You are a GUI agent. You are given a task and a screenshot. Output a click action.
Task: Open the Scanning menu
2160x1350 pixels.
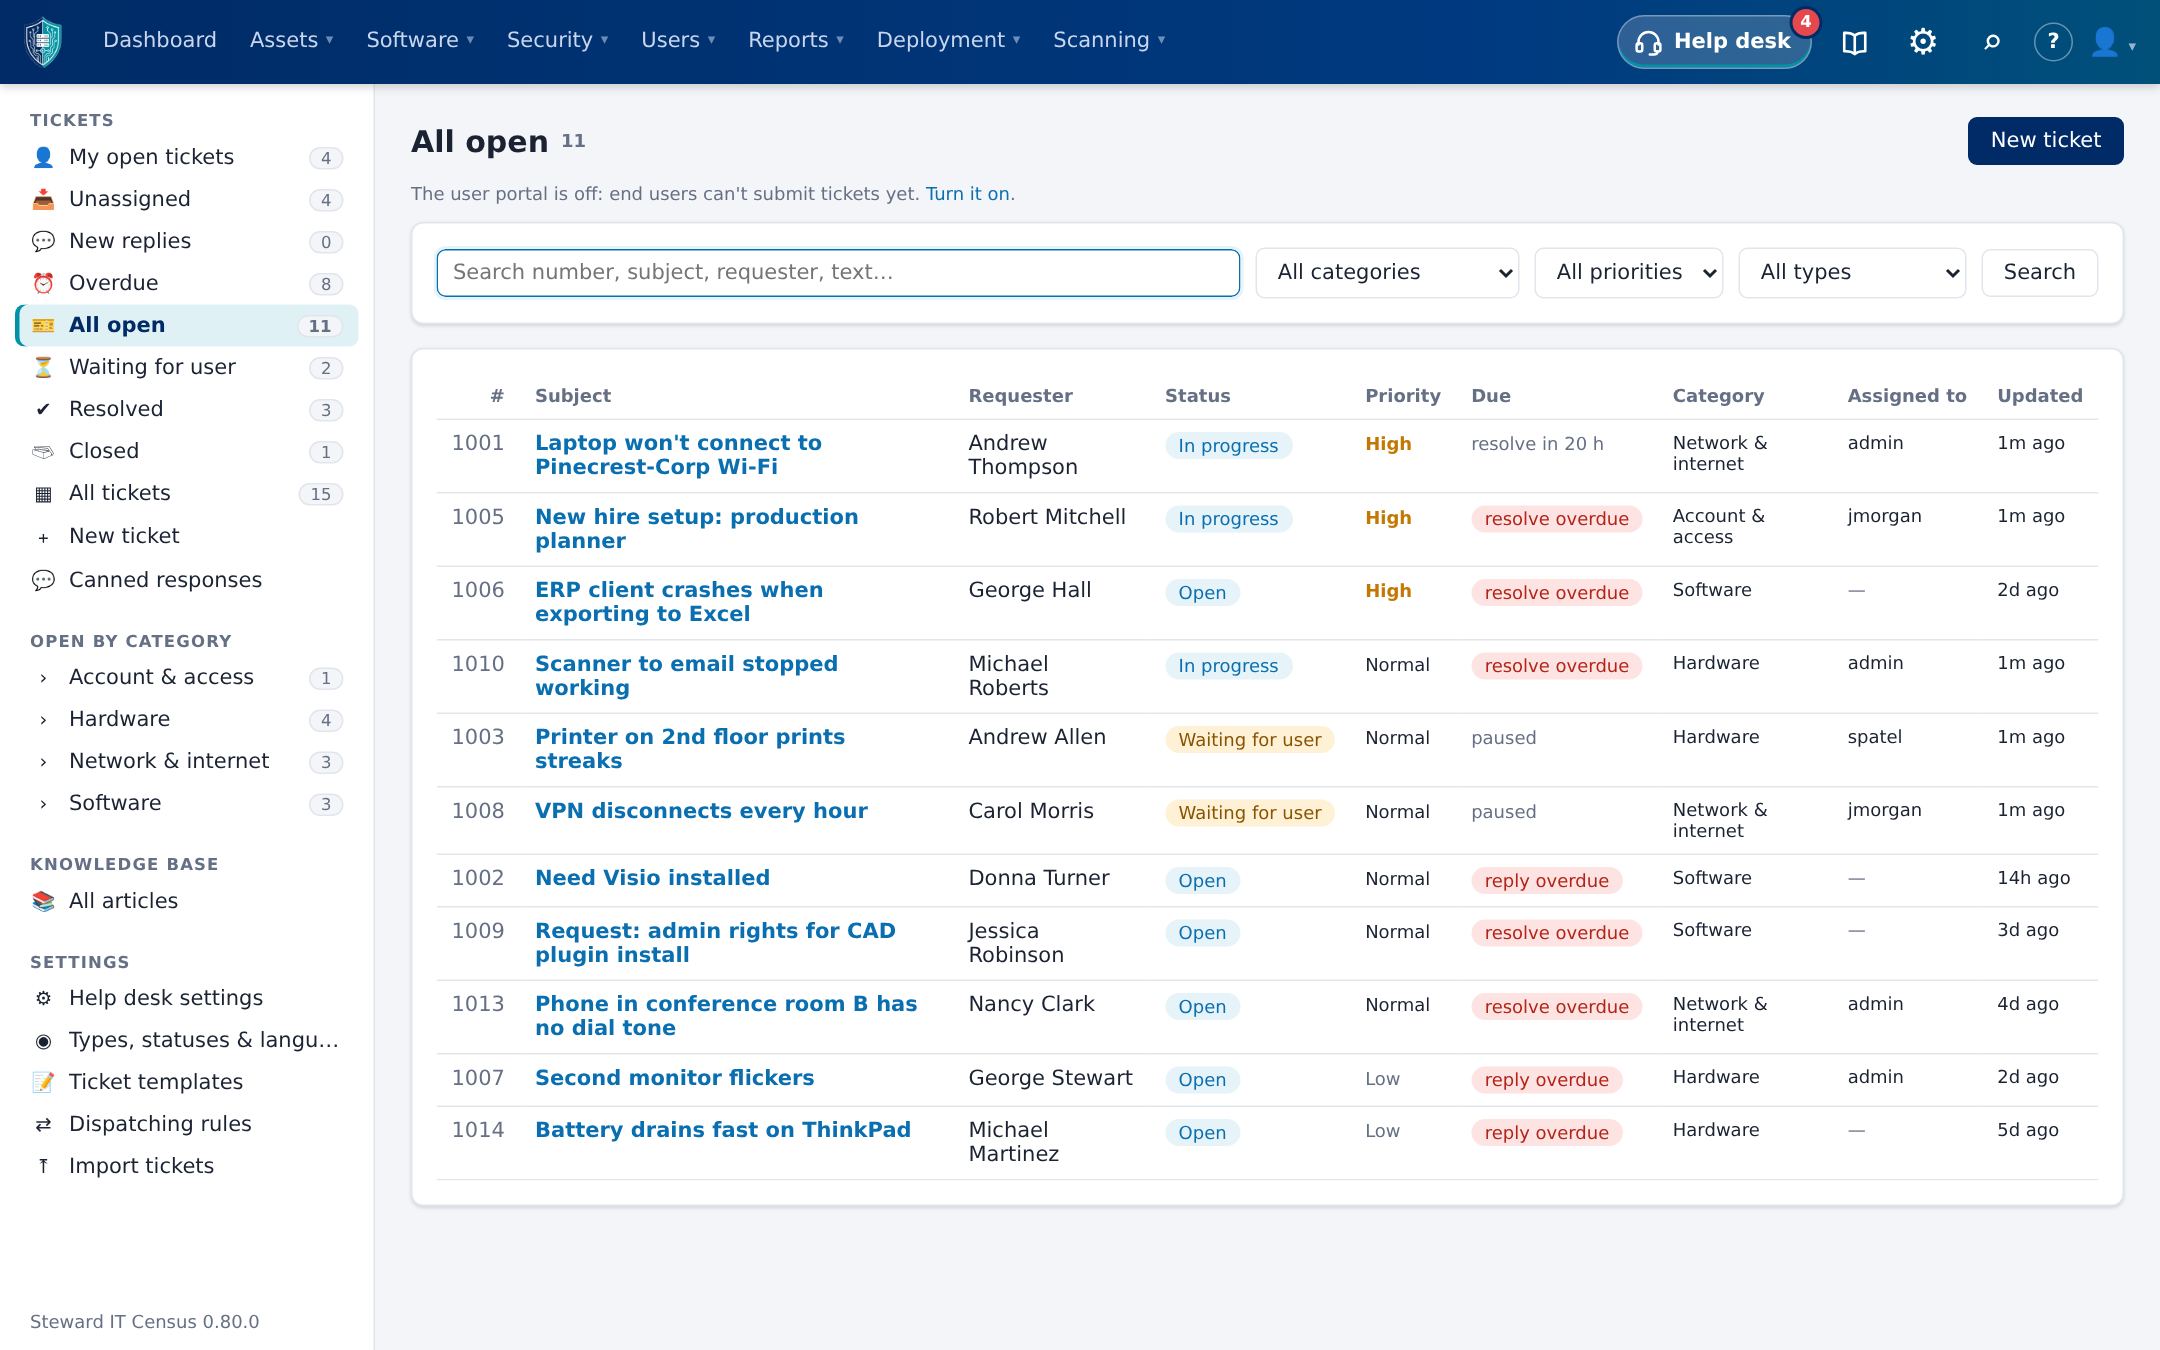click(x=1109, y=40)
